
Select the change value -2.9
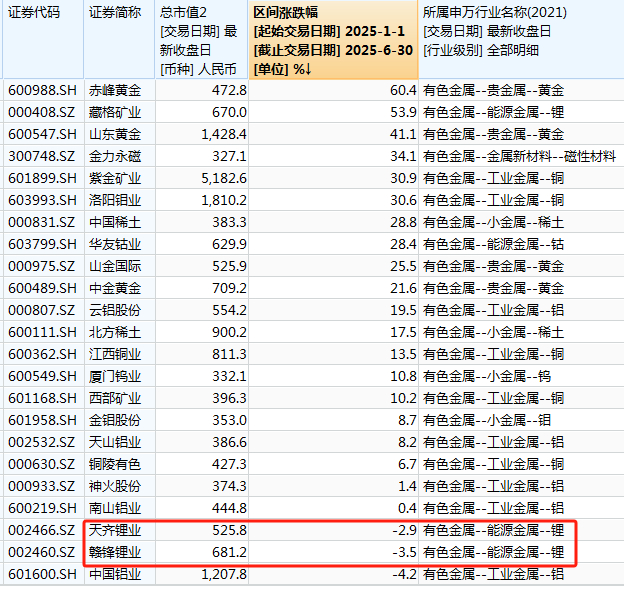click(404, 530)
